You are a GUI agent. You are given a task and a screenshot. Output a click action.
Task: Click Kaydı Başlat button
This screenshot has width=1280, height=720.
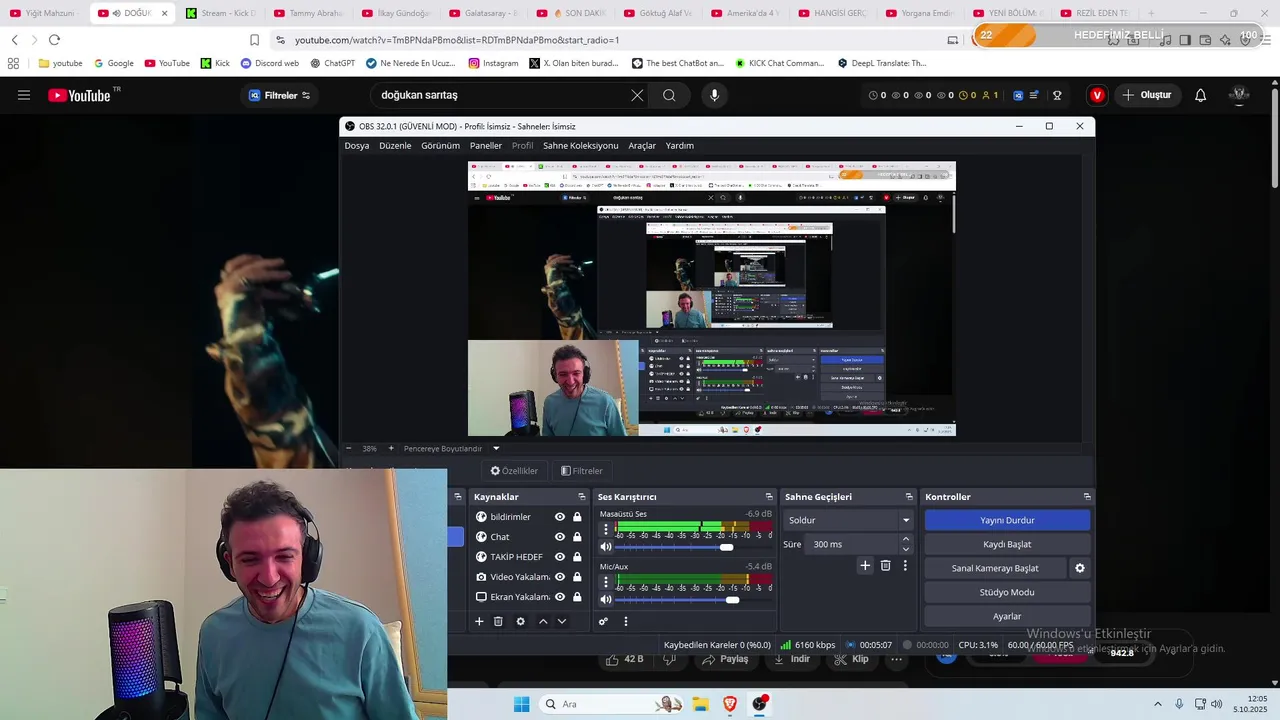coord(1007,544)
